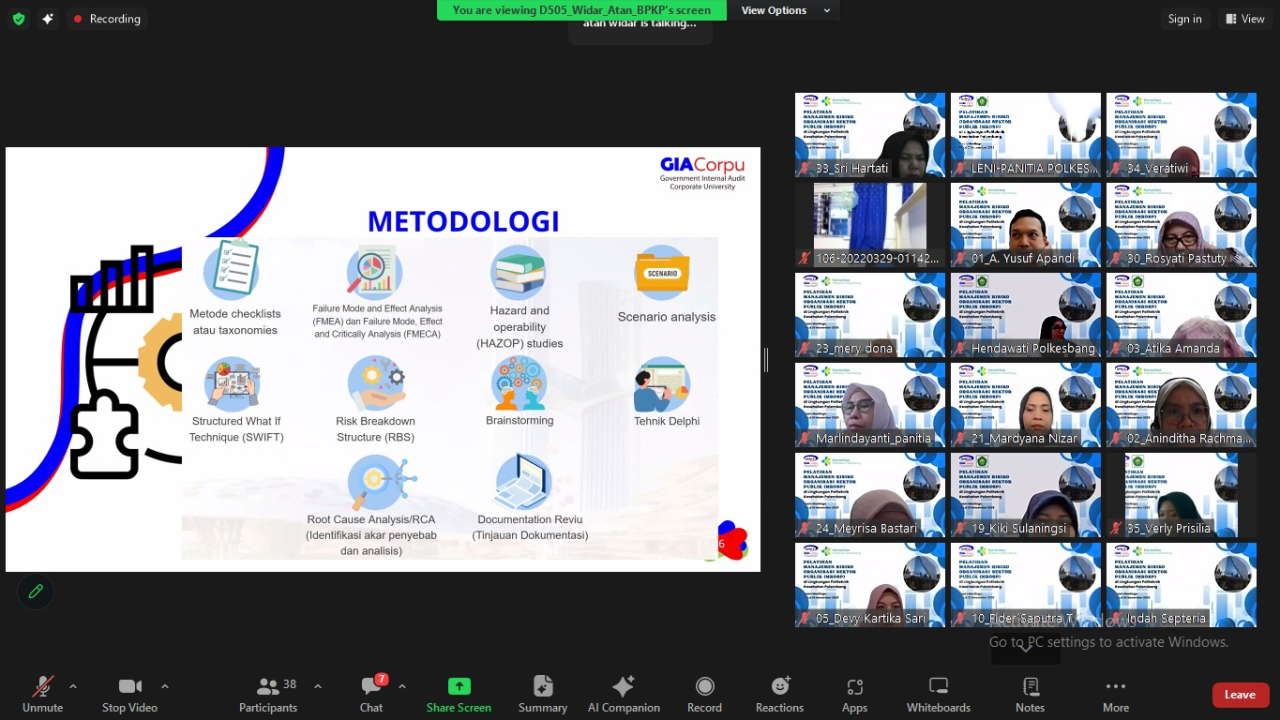The image size is (1280, 720).
Task: Open the More menu
Action: tap(1115, 694)
